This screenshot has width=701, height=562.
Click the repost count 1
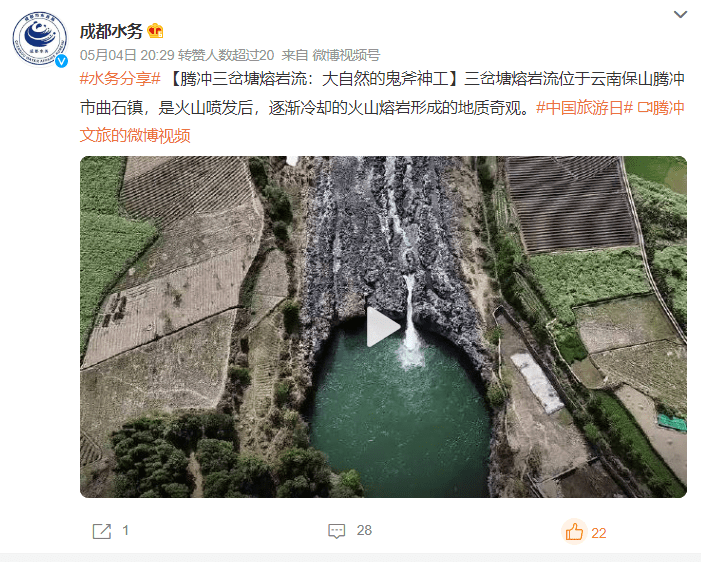point(126,531)
